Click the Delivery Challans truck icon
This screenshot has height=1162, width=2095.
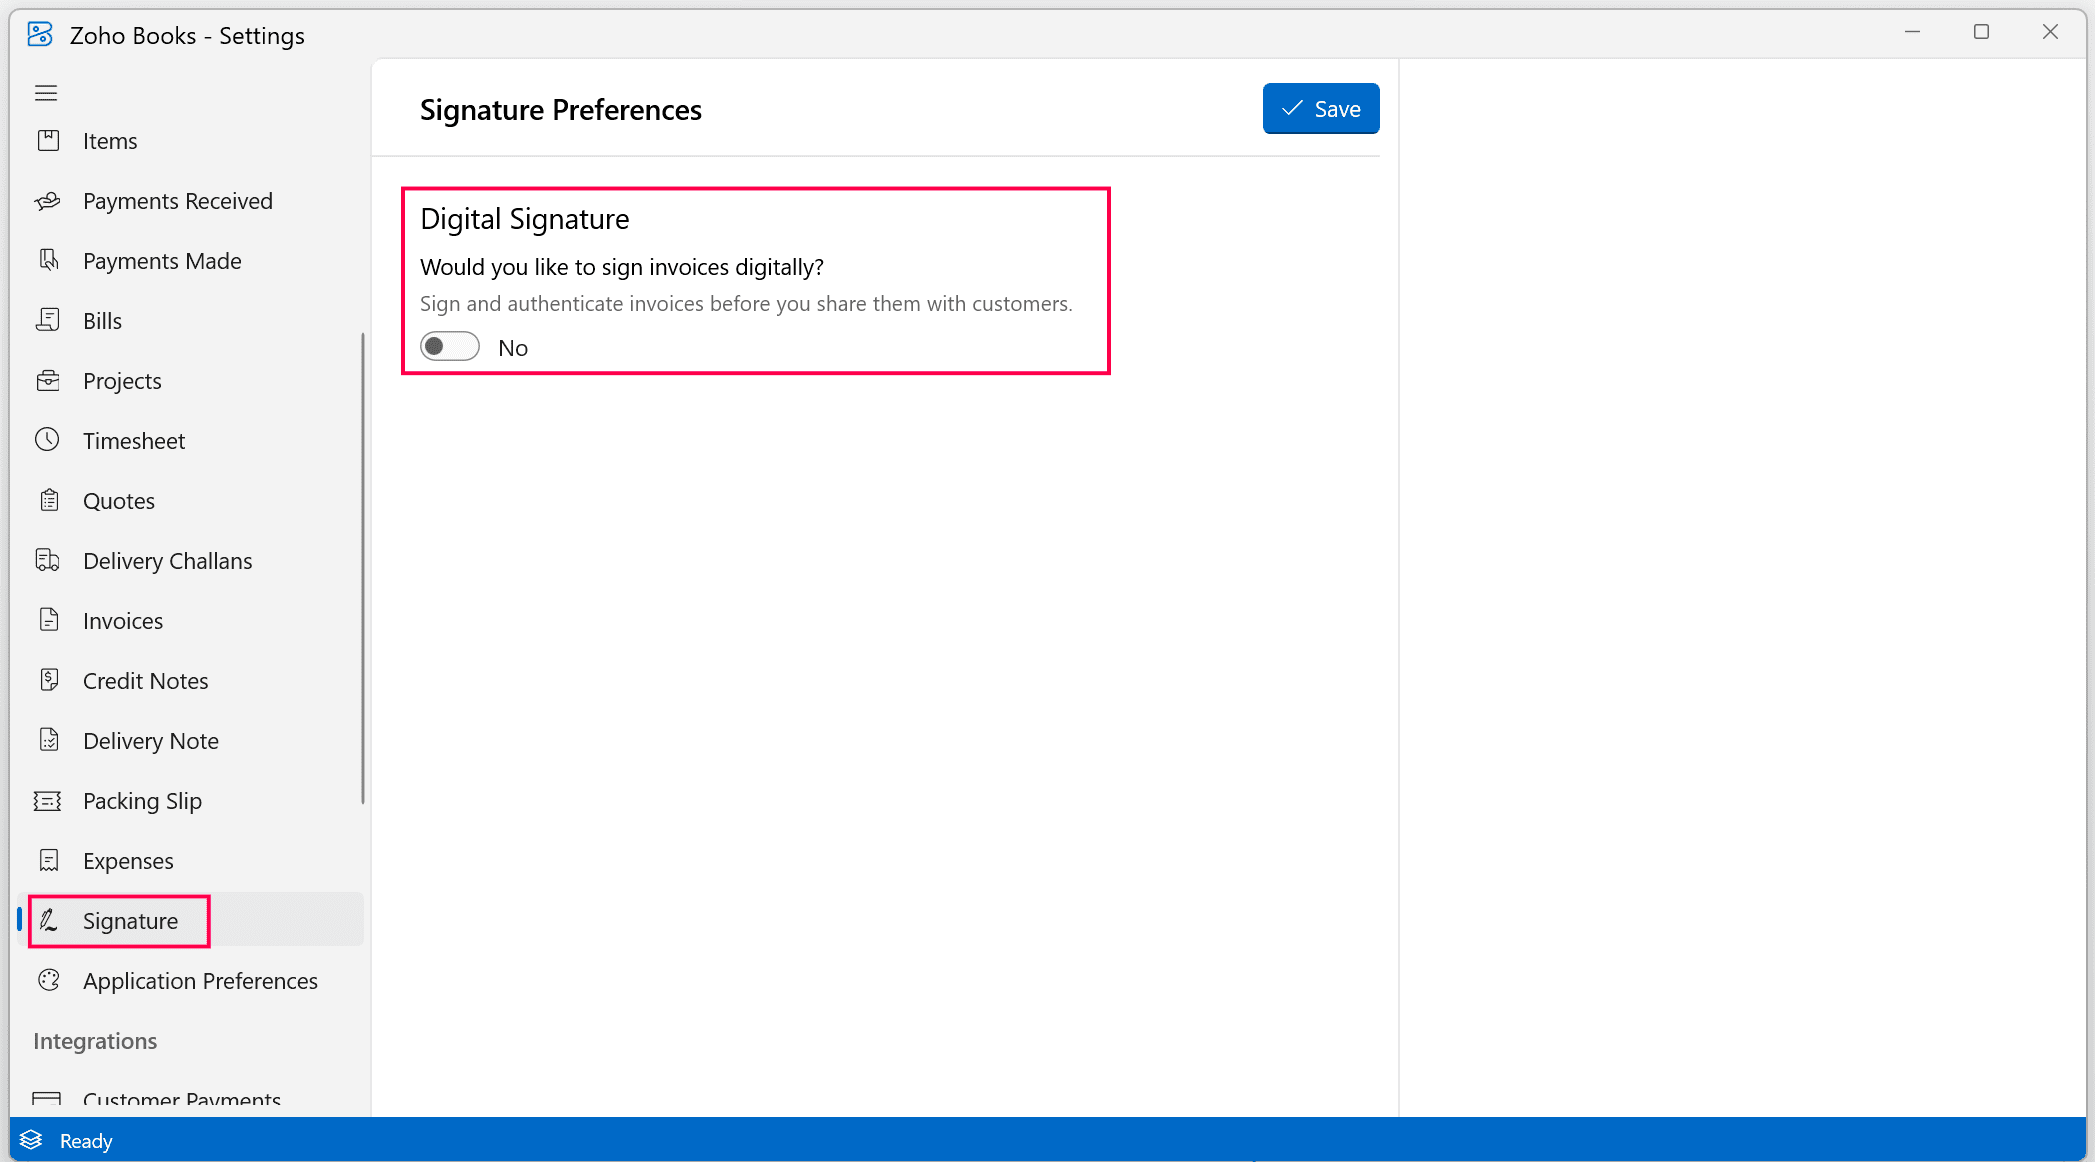pyautogui.click(x=49, y=560)
